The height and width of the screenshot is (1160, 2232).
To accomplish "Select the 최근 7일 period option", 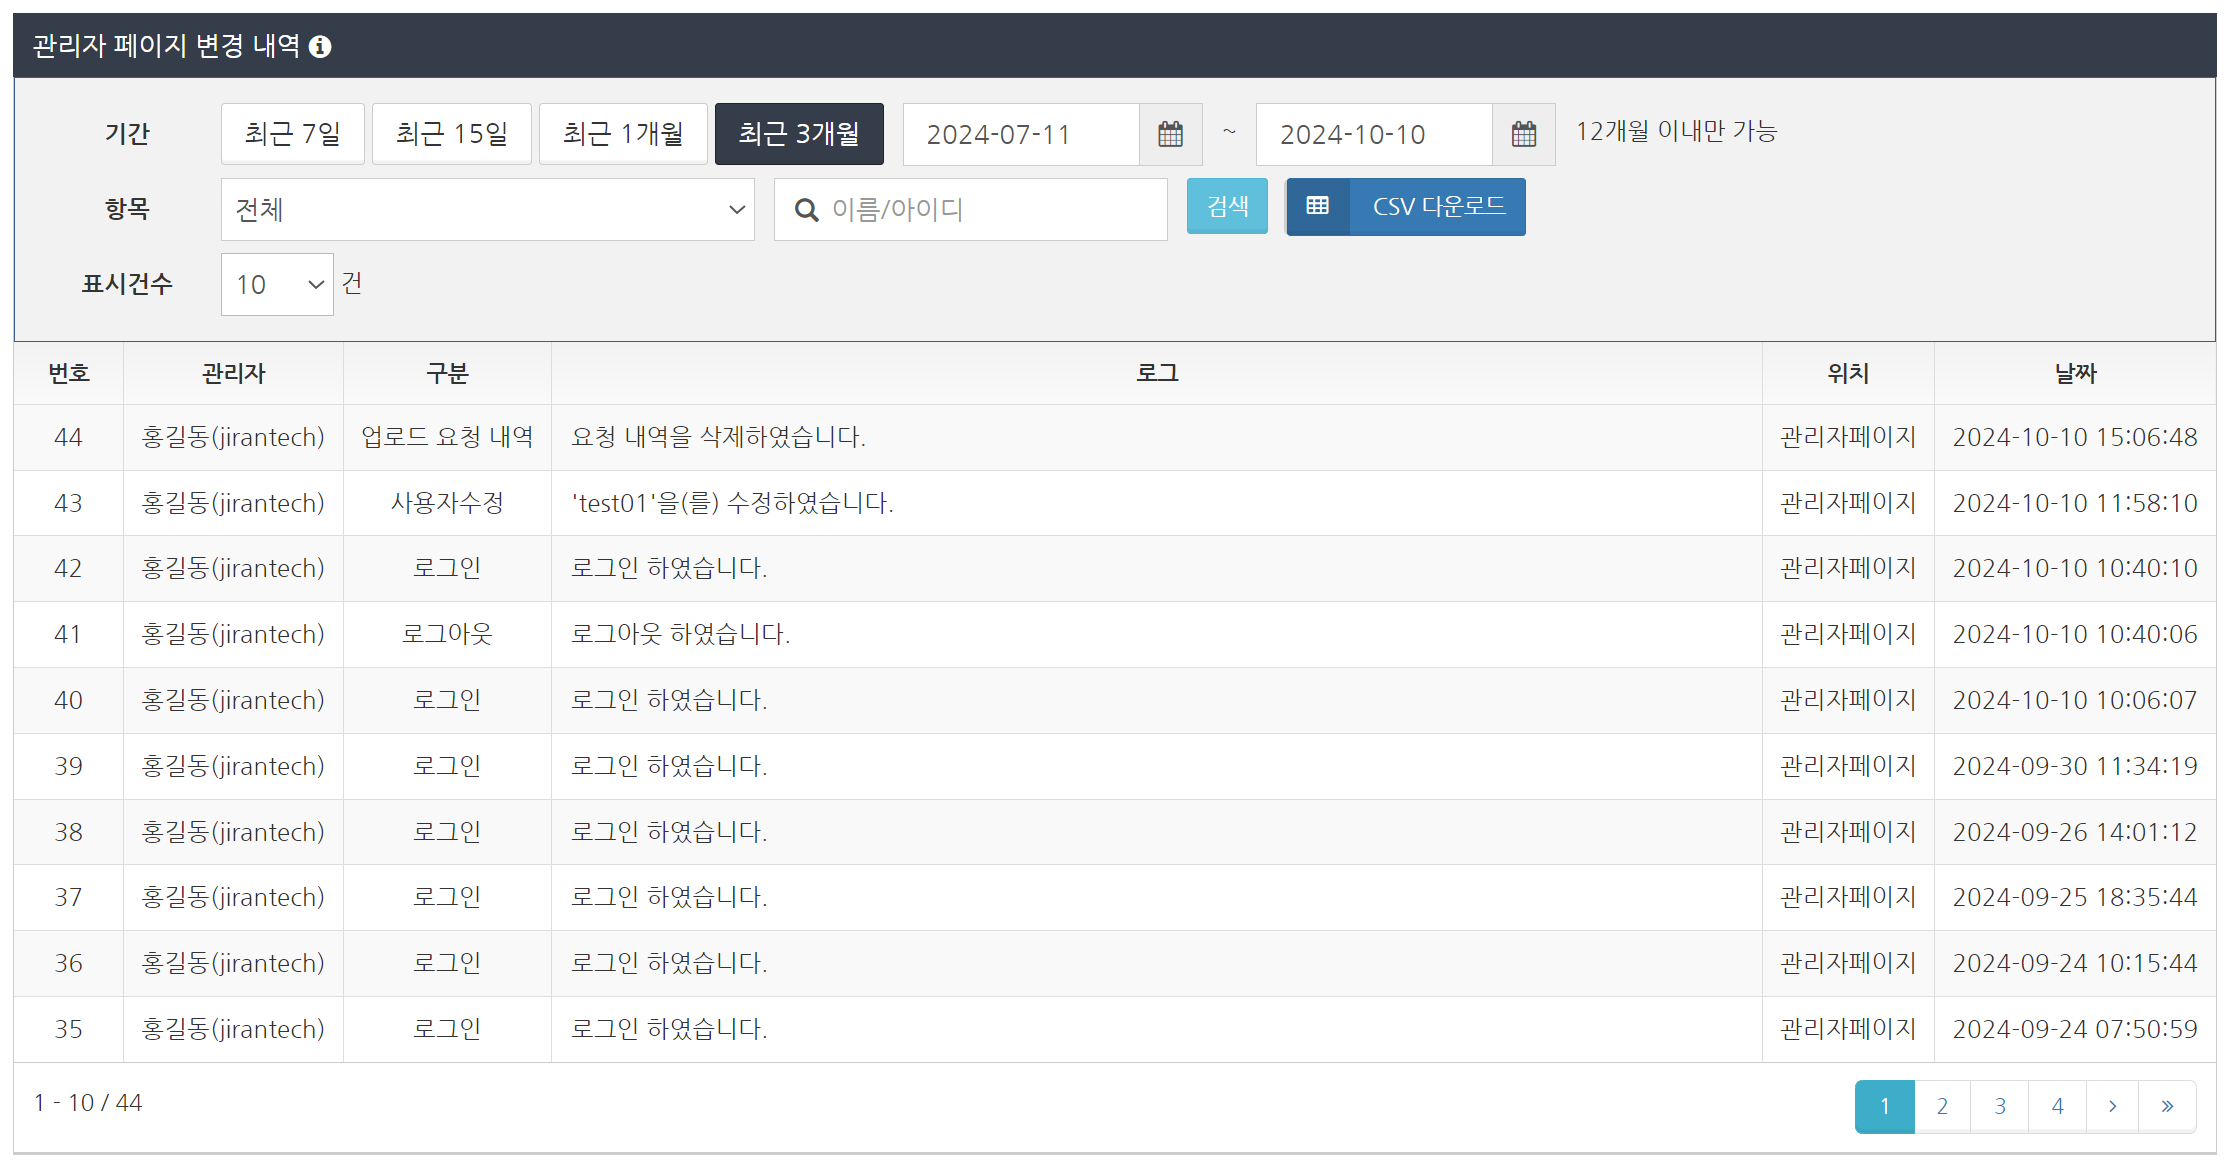I will click(292, 134).
